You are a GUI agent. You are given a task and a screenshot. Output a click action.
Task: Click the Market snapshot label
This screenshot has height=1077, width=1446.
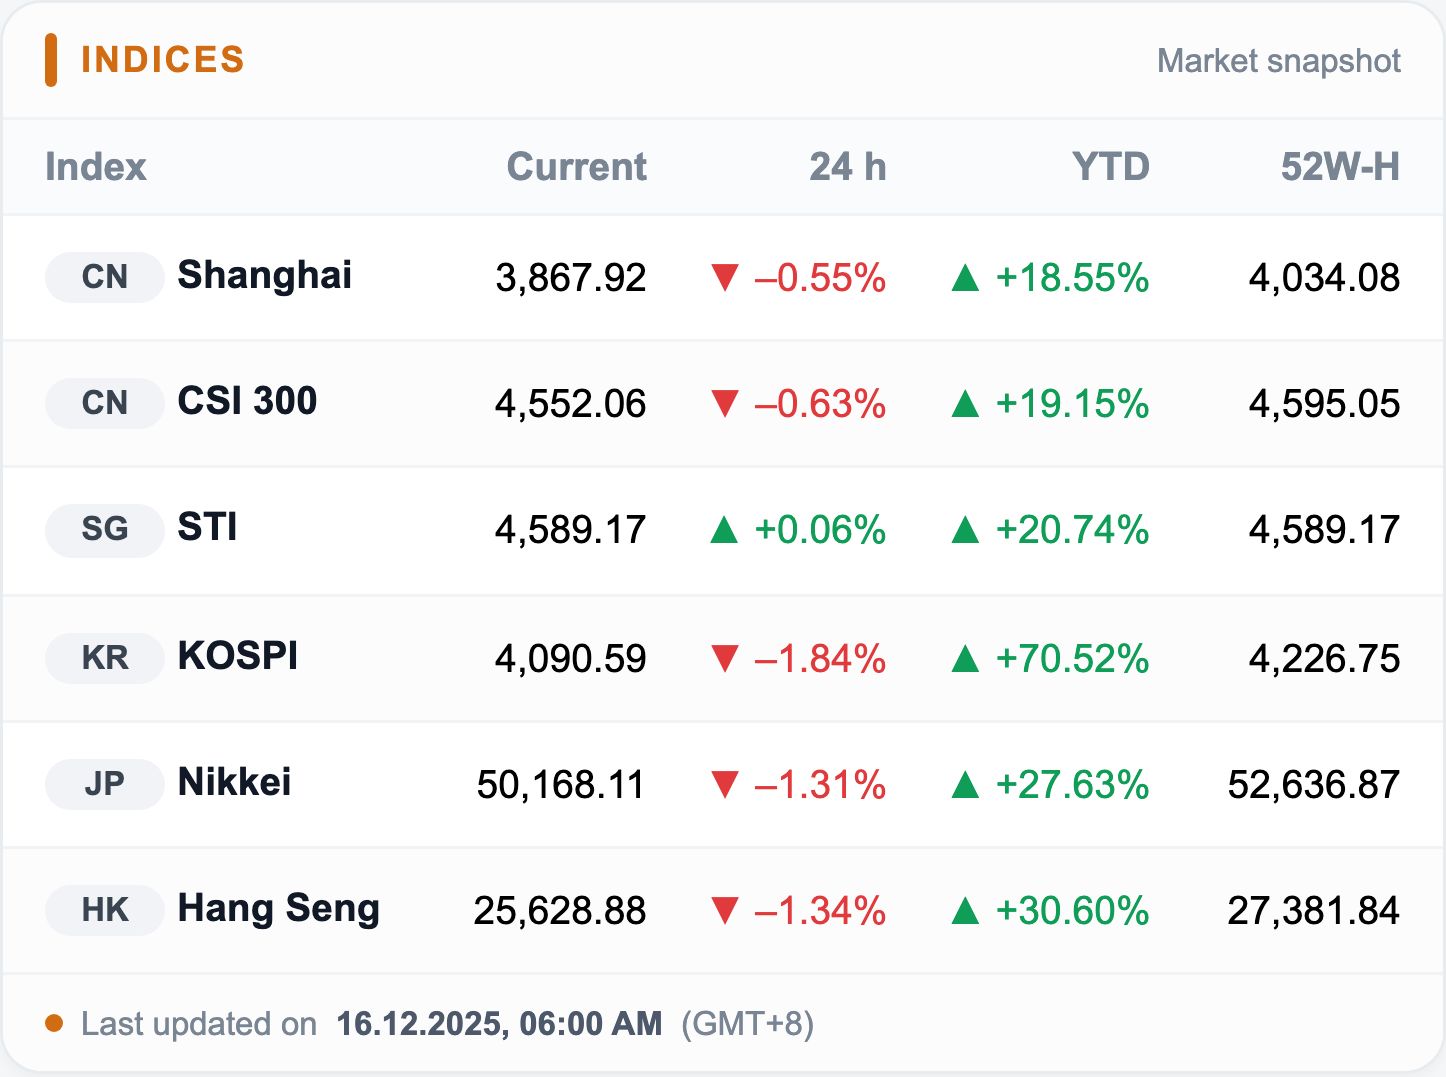(1278, 61)
